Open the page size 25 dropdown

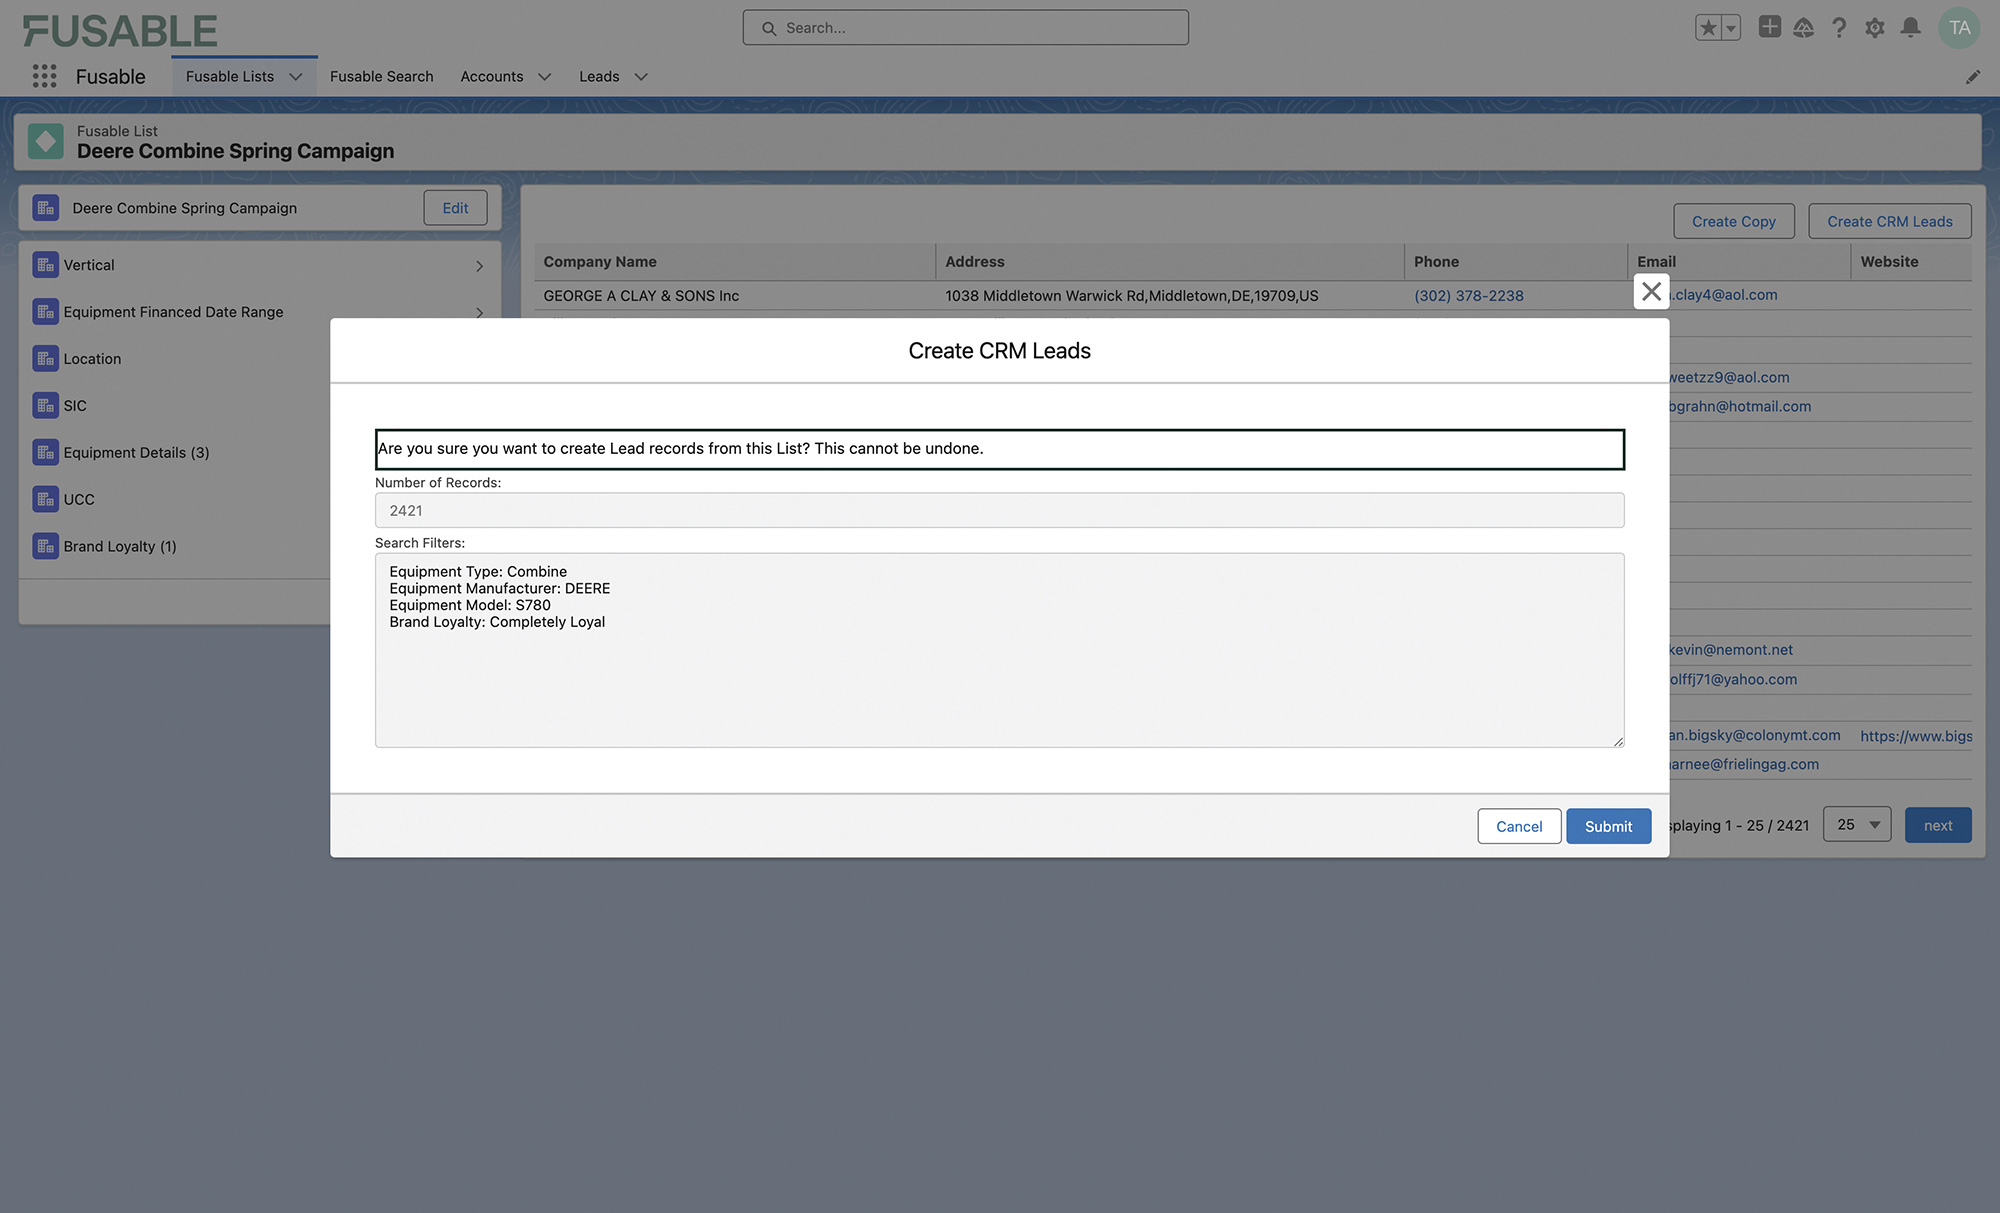pyautogui.click(x=1856, y=824)
